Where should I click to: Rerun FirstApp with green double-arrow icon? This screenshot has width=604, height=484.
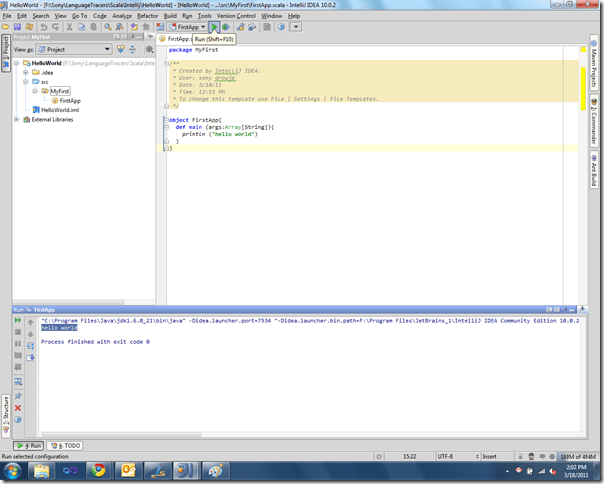click(x=18, y=320)
